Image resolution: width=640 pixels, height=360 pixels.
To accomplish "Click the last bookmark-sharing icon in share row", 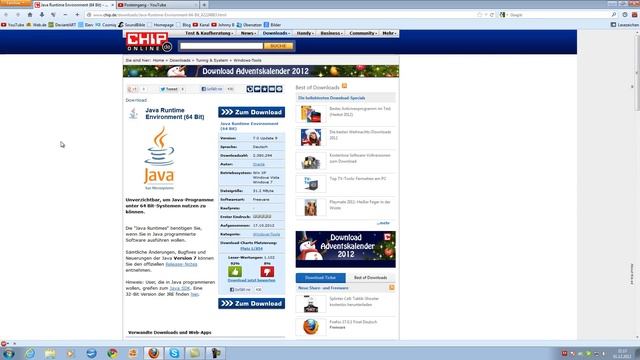I will coord(279,89).
